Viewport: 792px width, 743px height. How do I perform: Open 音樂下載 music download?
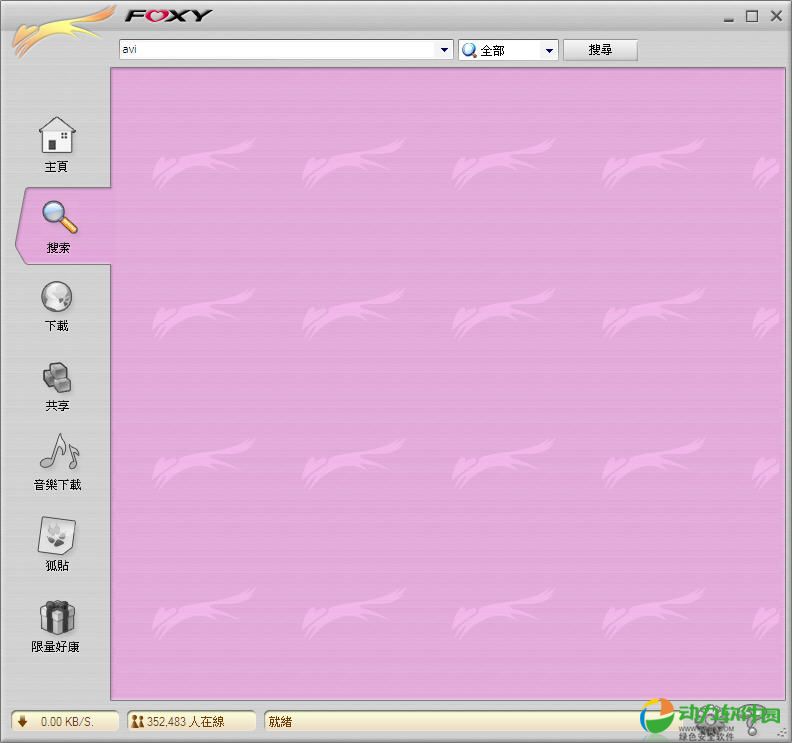[58, 455]
